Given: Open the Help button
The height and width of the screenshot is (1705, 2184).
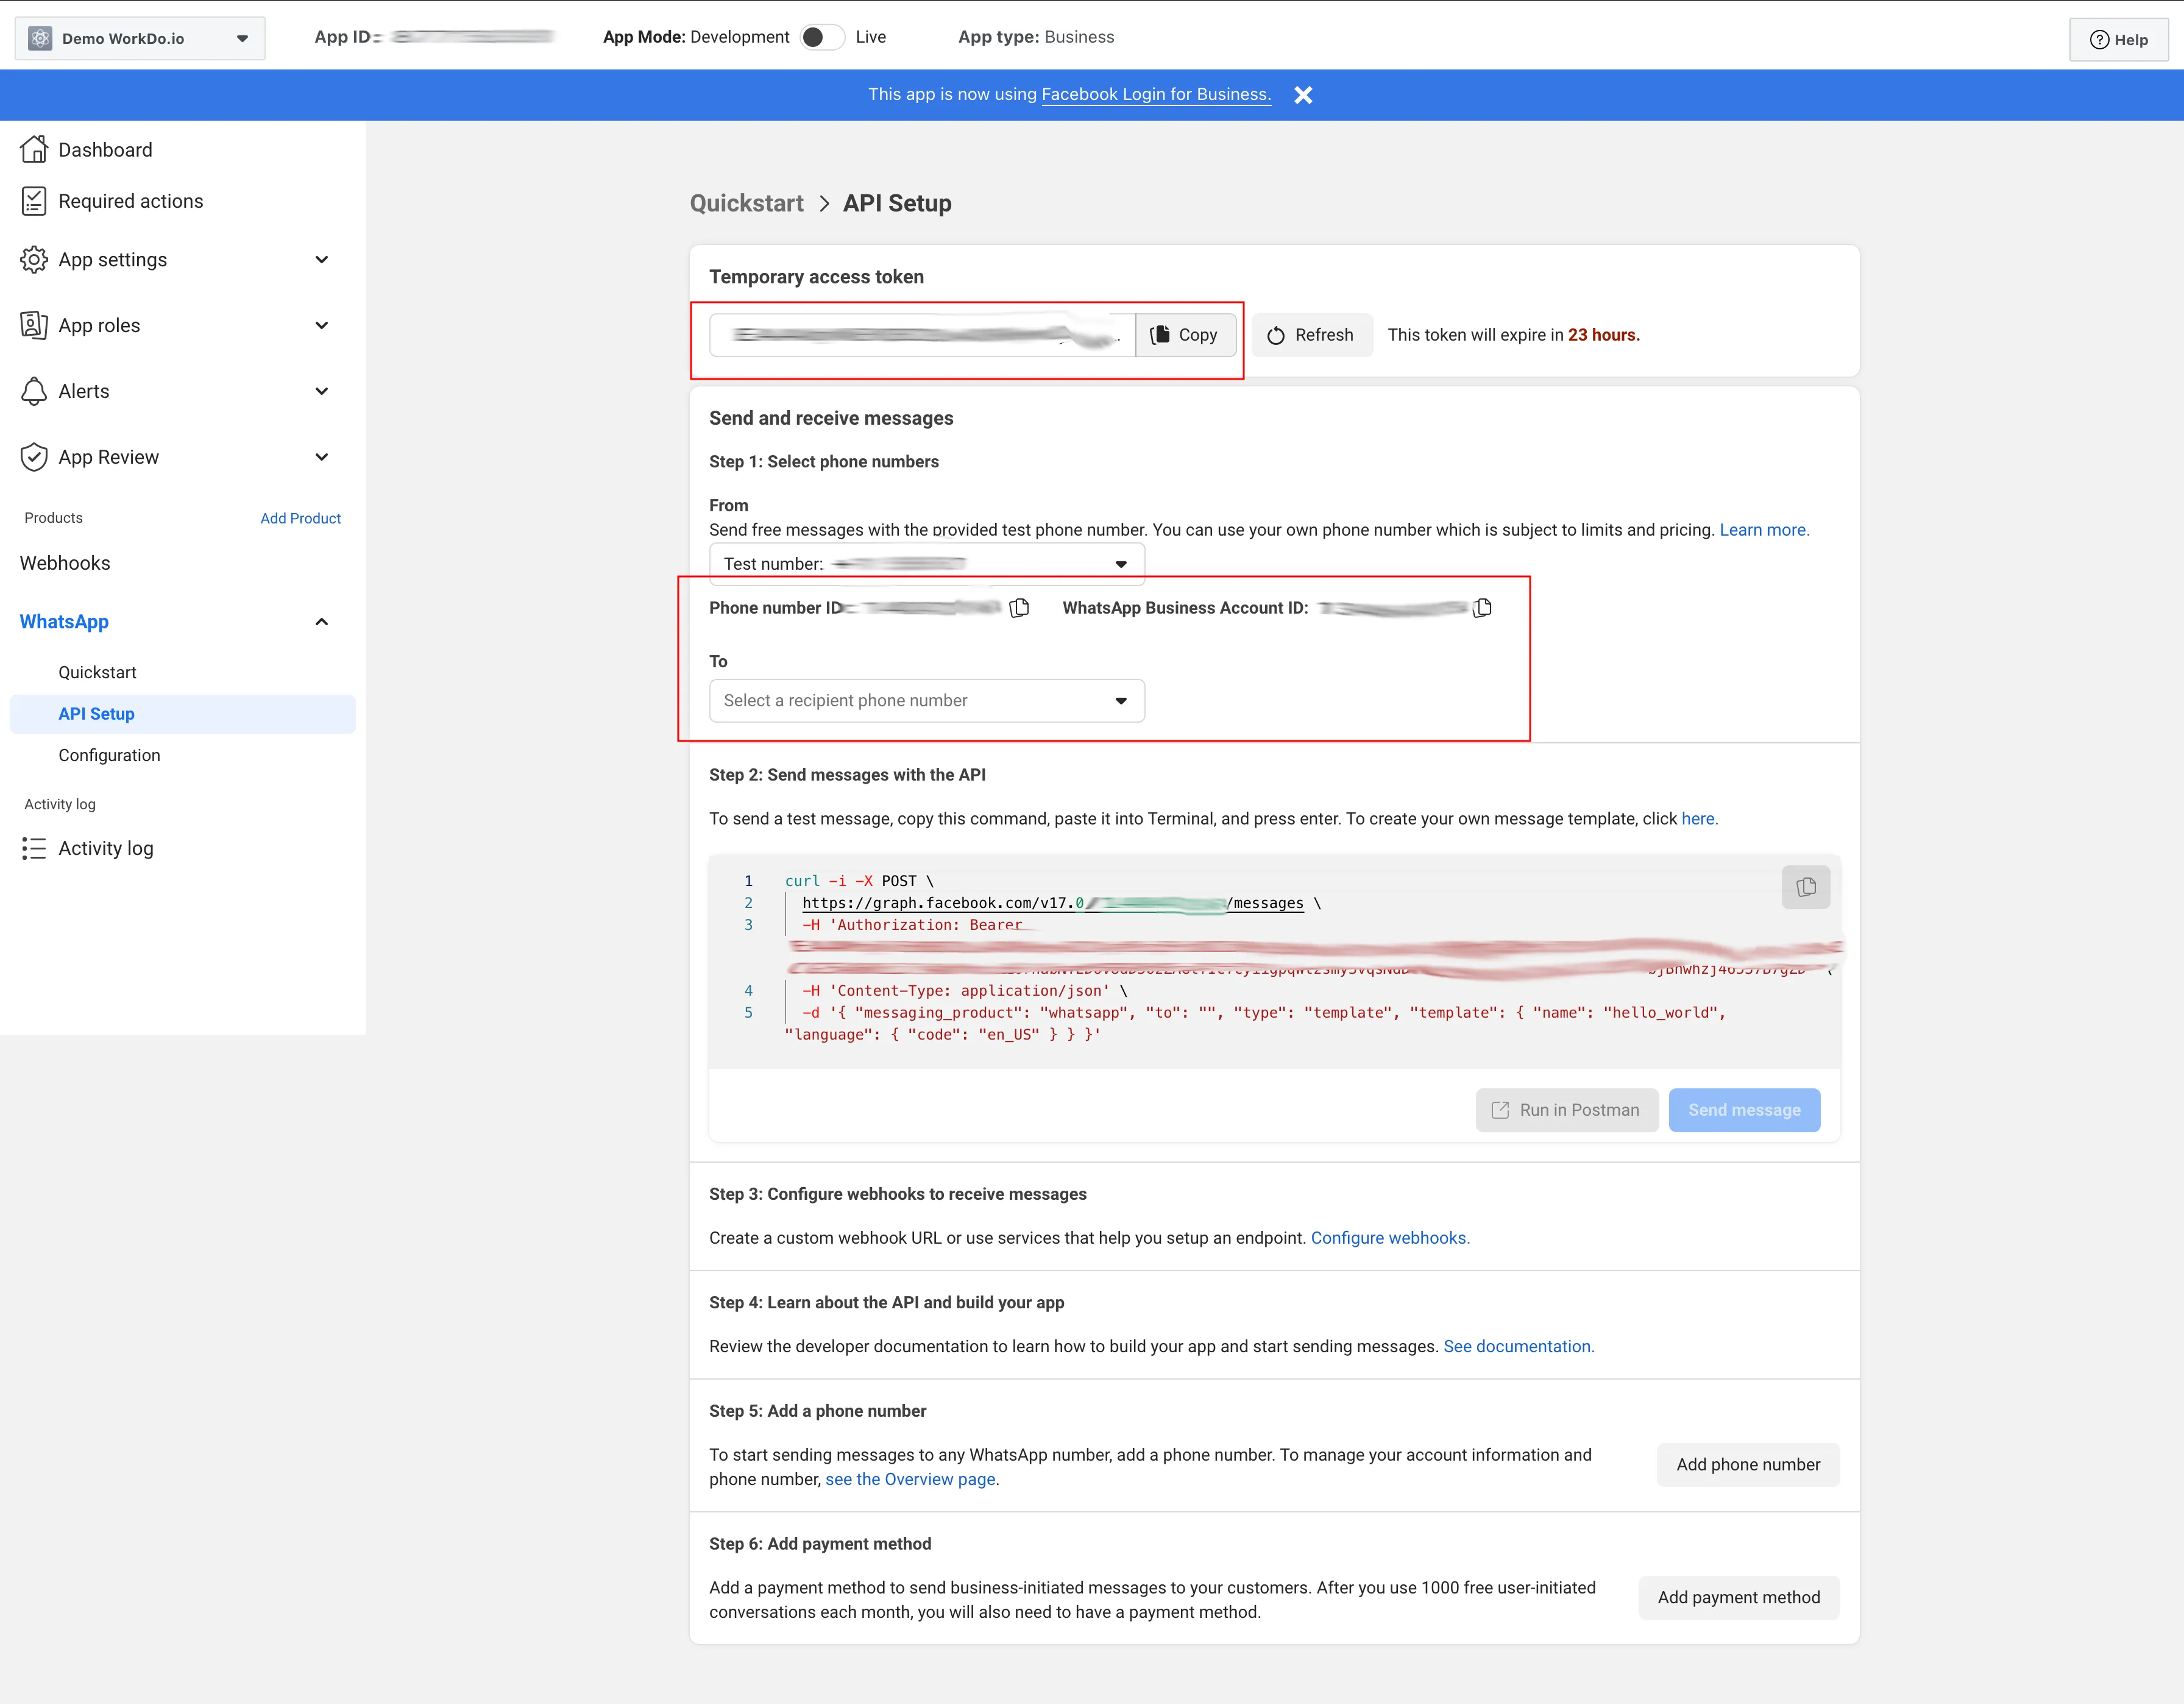Looking at the screenshot, I should pyautogui.click(x=2118, y=40).
